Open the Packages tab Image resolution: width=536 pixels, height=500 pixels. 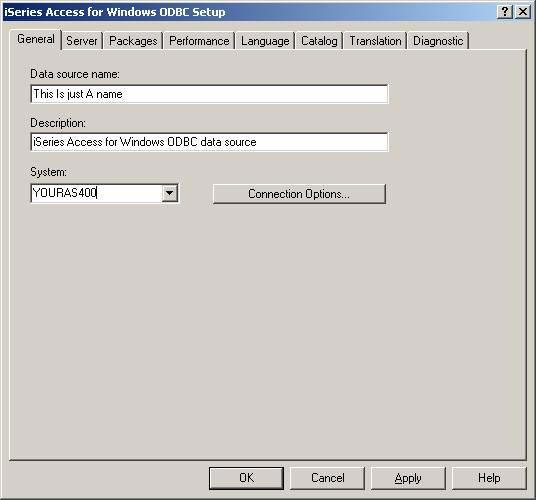(x=133, y=41)
